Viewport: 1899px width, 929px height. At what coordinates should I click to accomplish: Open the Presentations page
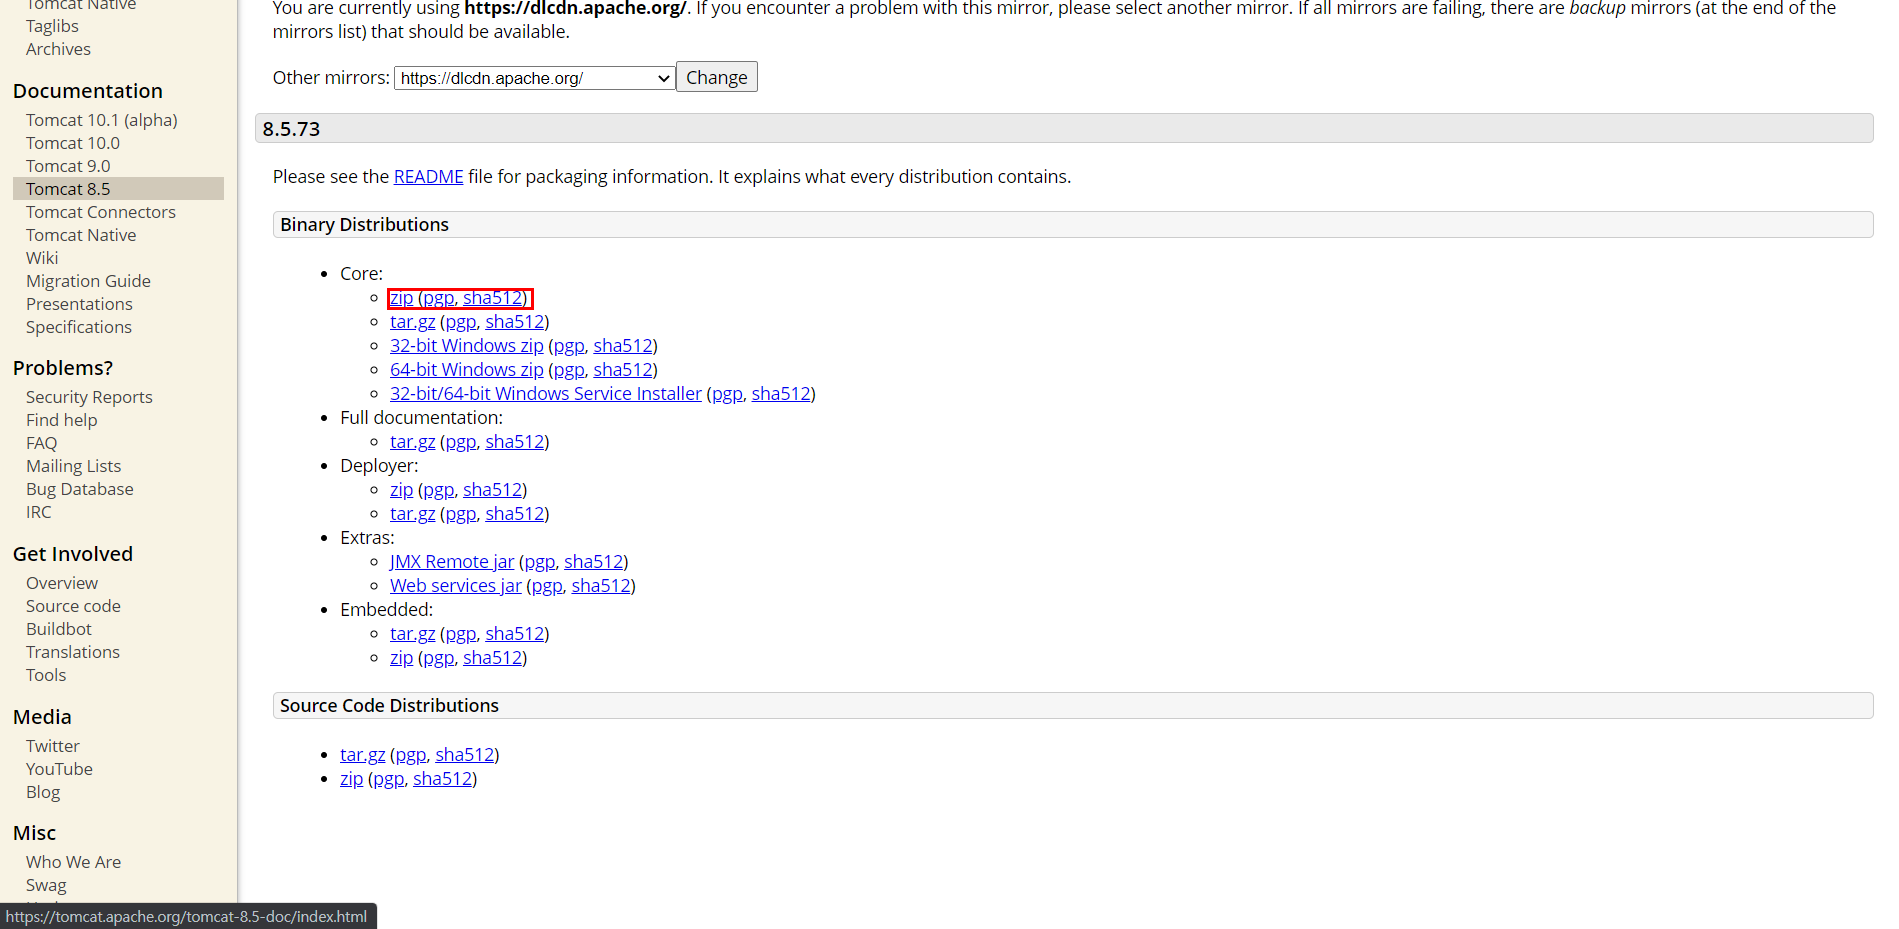(x=79, y=304)
